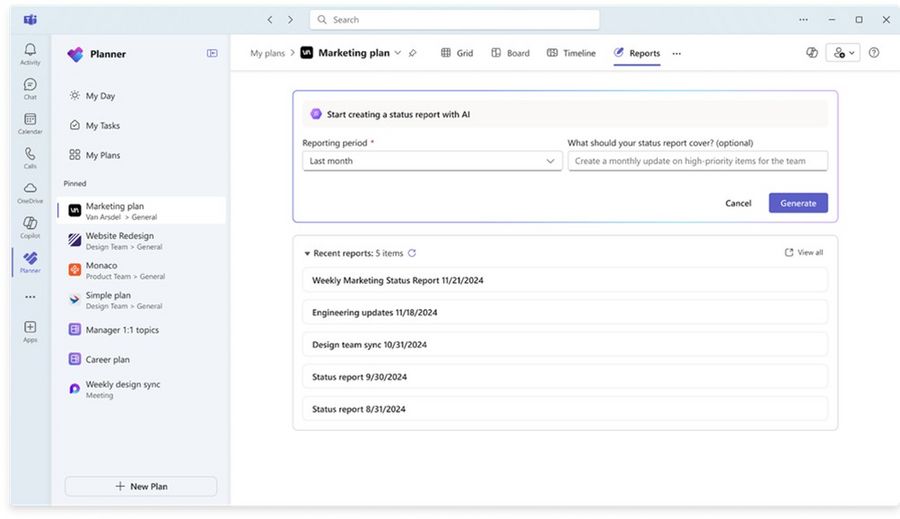Open the Copilot icon in the header
Screen dimensions: 900x519
coord(812,53)
